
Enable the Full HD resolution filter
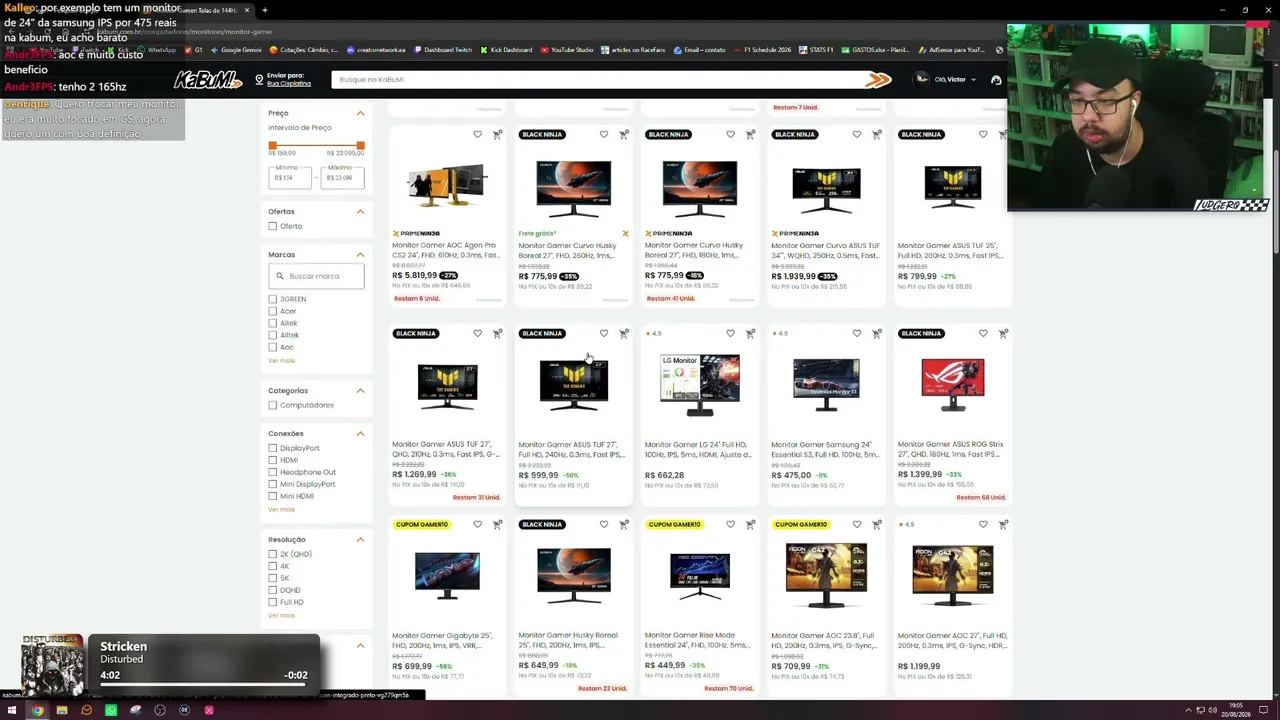[x=273, y=602]
